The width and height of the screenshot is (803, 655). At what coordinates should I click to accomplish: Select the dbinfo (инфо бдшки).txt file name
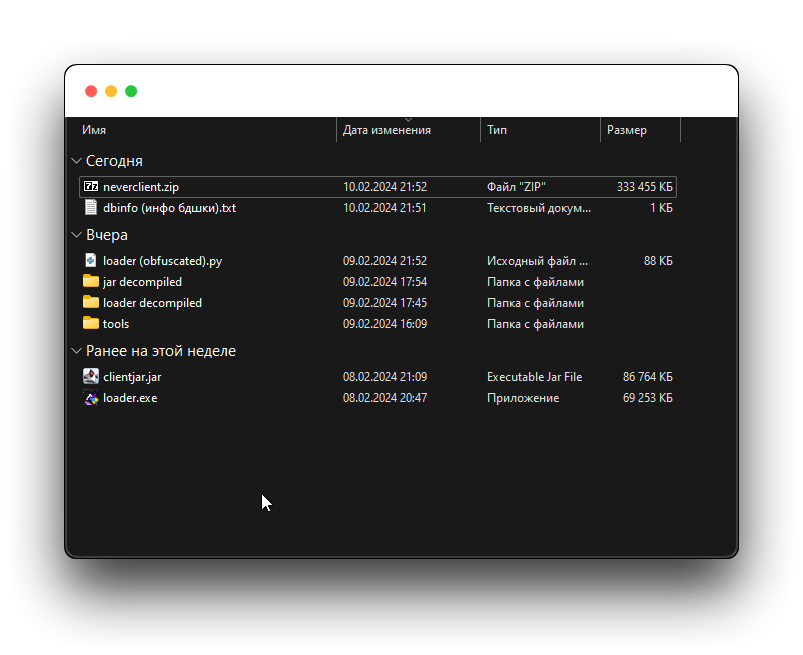pyautogui.click(x=170, y=208)
